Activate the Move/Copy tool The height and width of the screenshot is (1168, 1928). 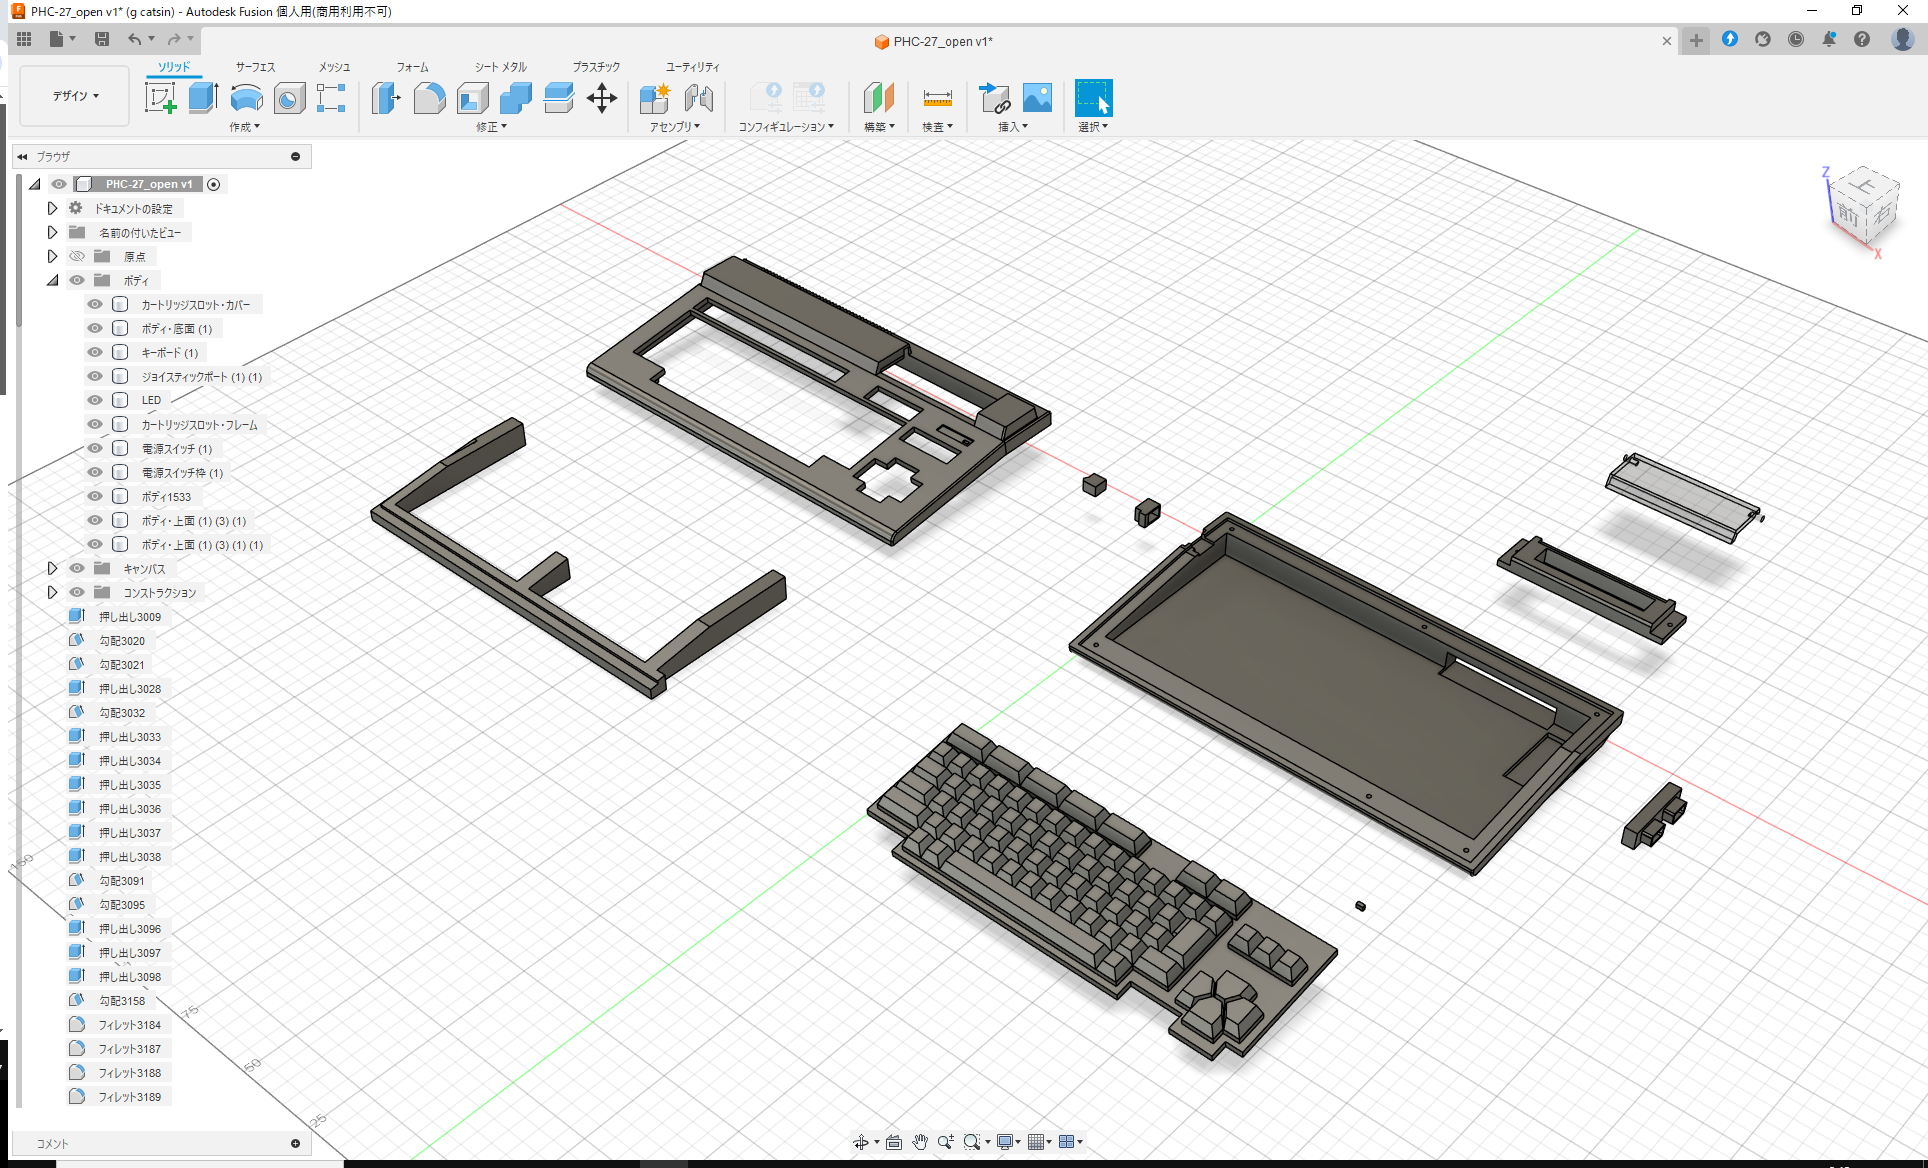(x=602, y=98)
